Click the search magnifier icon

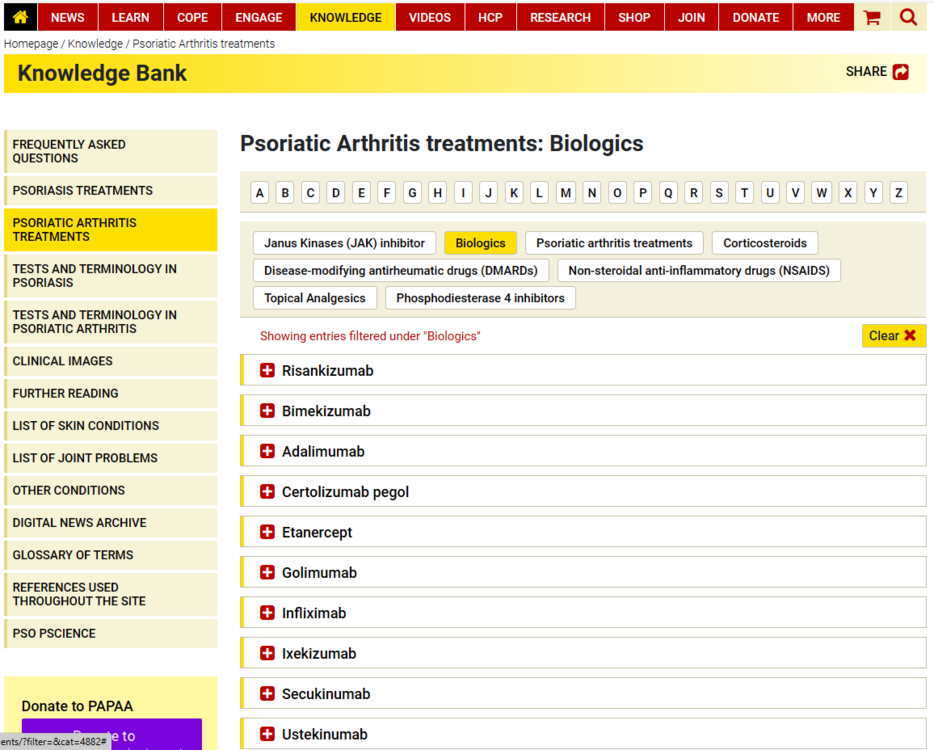(x=908, y=17)
